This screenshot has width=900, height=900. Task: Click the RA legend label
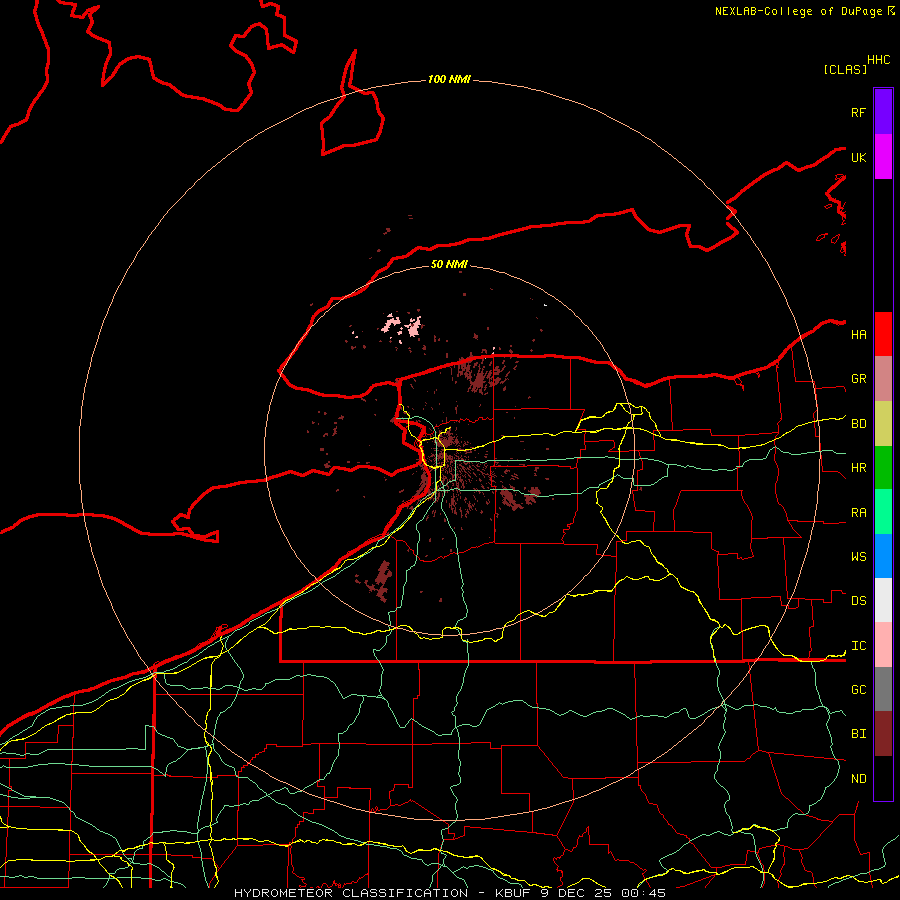point(858,513)
